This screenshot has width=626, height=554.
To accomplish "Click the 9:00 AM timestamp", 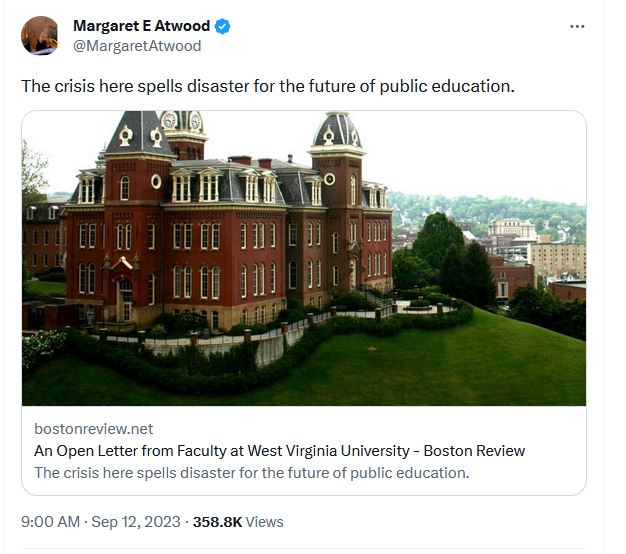I will pos(49,522).
